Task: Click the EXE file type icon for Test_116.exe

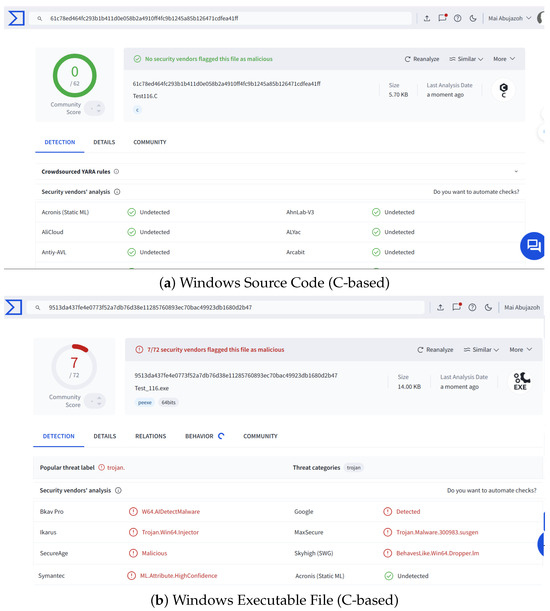Action: pos(520,381)
